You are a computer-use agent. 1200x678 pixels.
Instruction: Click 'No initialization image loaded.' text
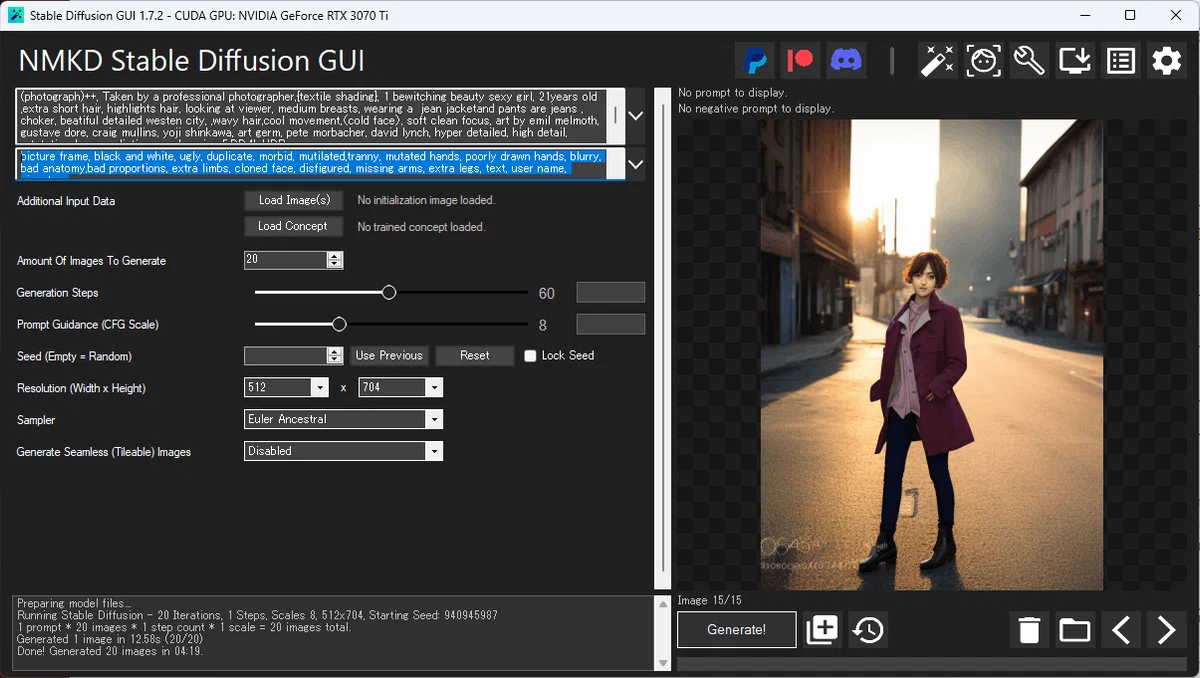[426, 200]
